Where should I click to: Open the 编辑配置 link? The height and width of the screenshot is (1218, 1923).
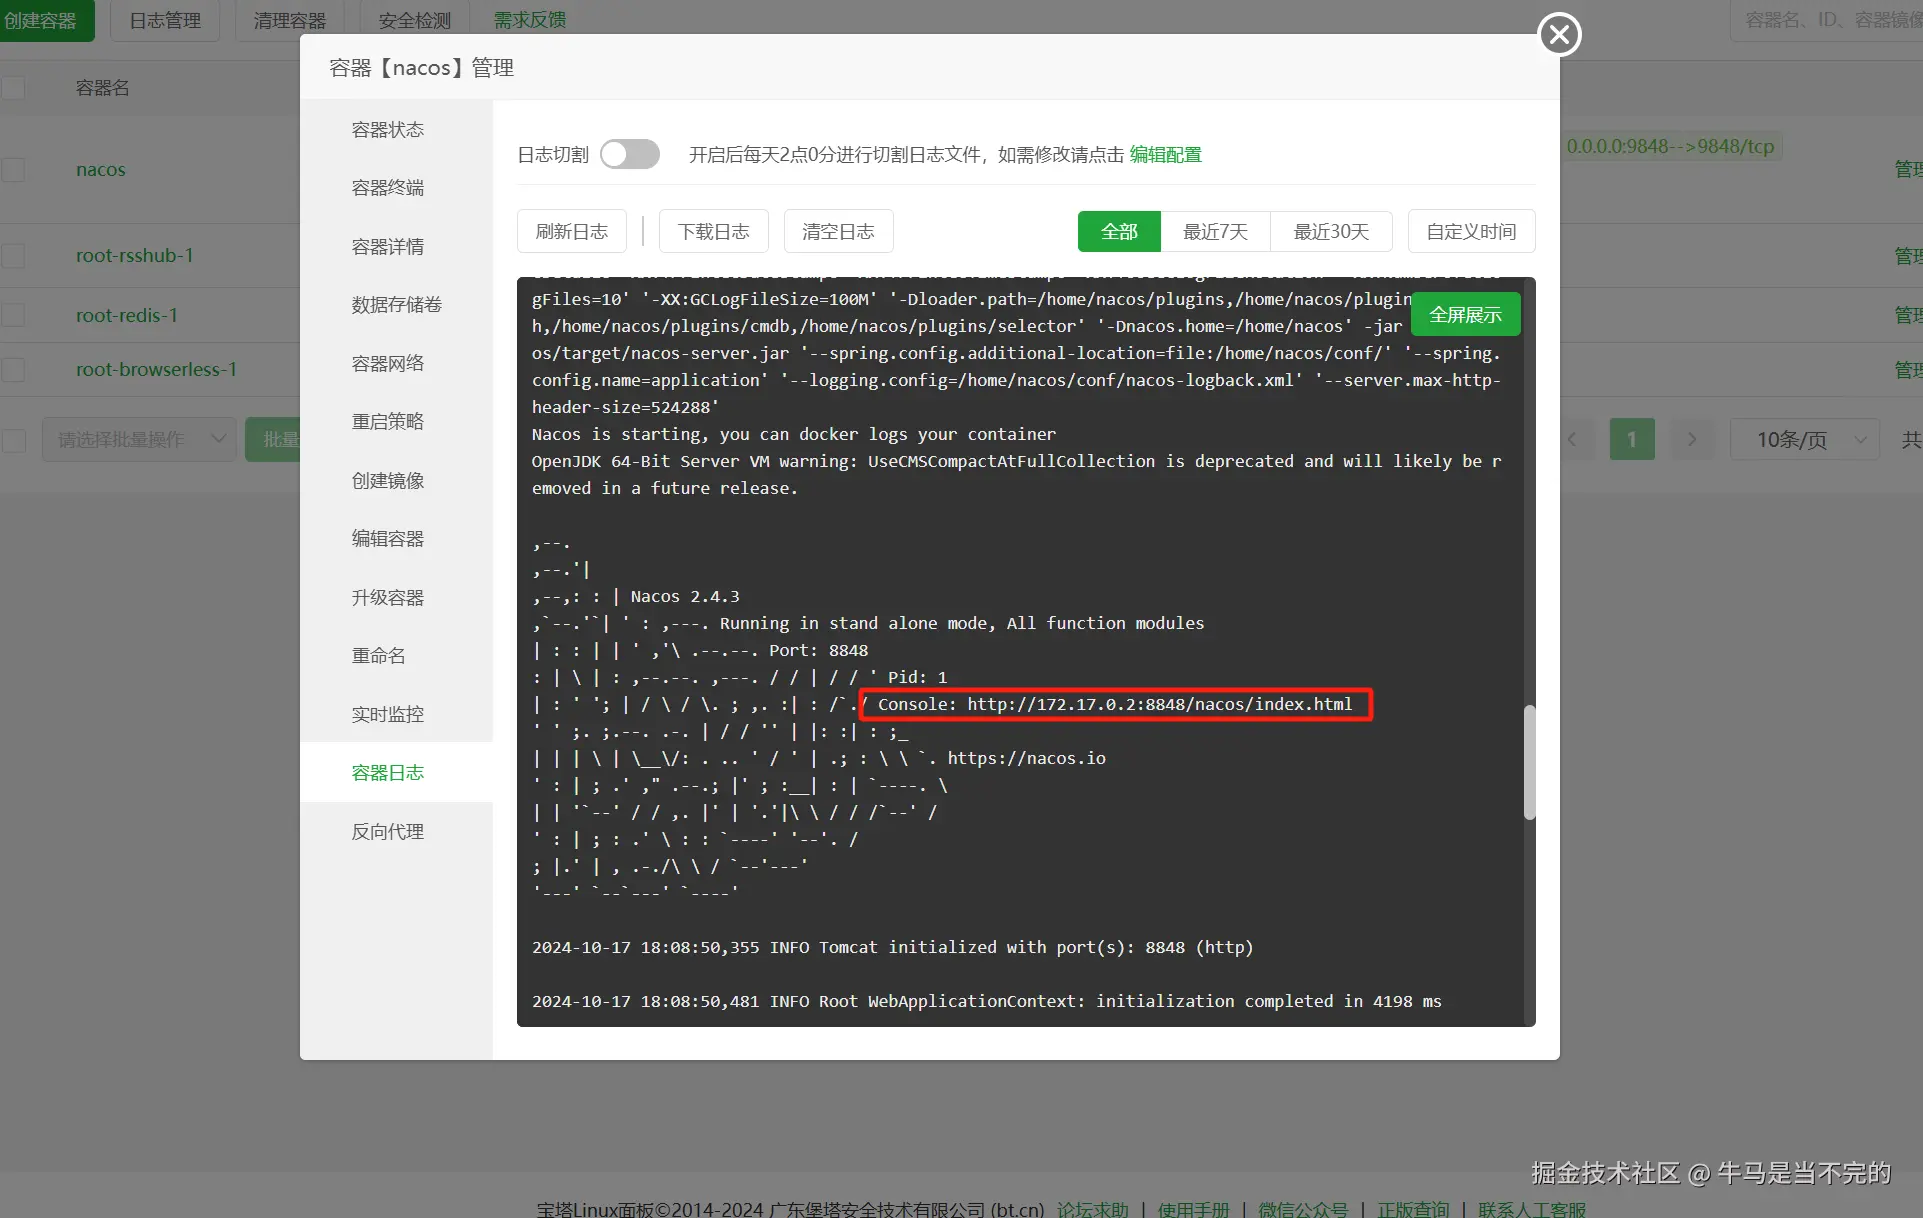(1165, 155)
